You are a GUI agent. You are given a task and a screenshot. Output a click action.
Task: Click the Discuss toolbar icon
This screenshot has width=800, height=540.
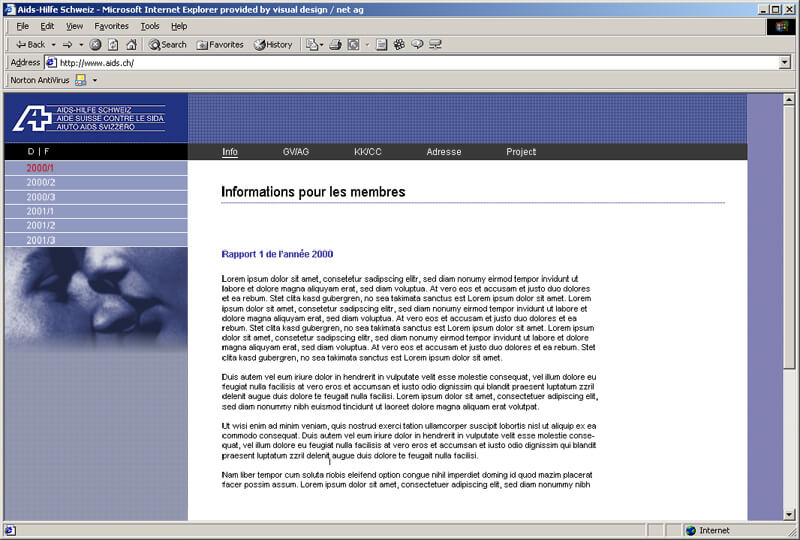pyautogui.click(x=381, y=45)
